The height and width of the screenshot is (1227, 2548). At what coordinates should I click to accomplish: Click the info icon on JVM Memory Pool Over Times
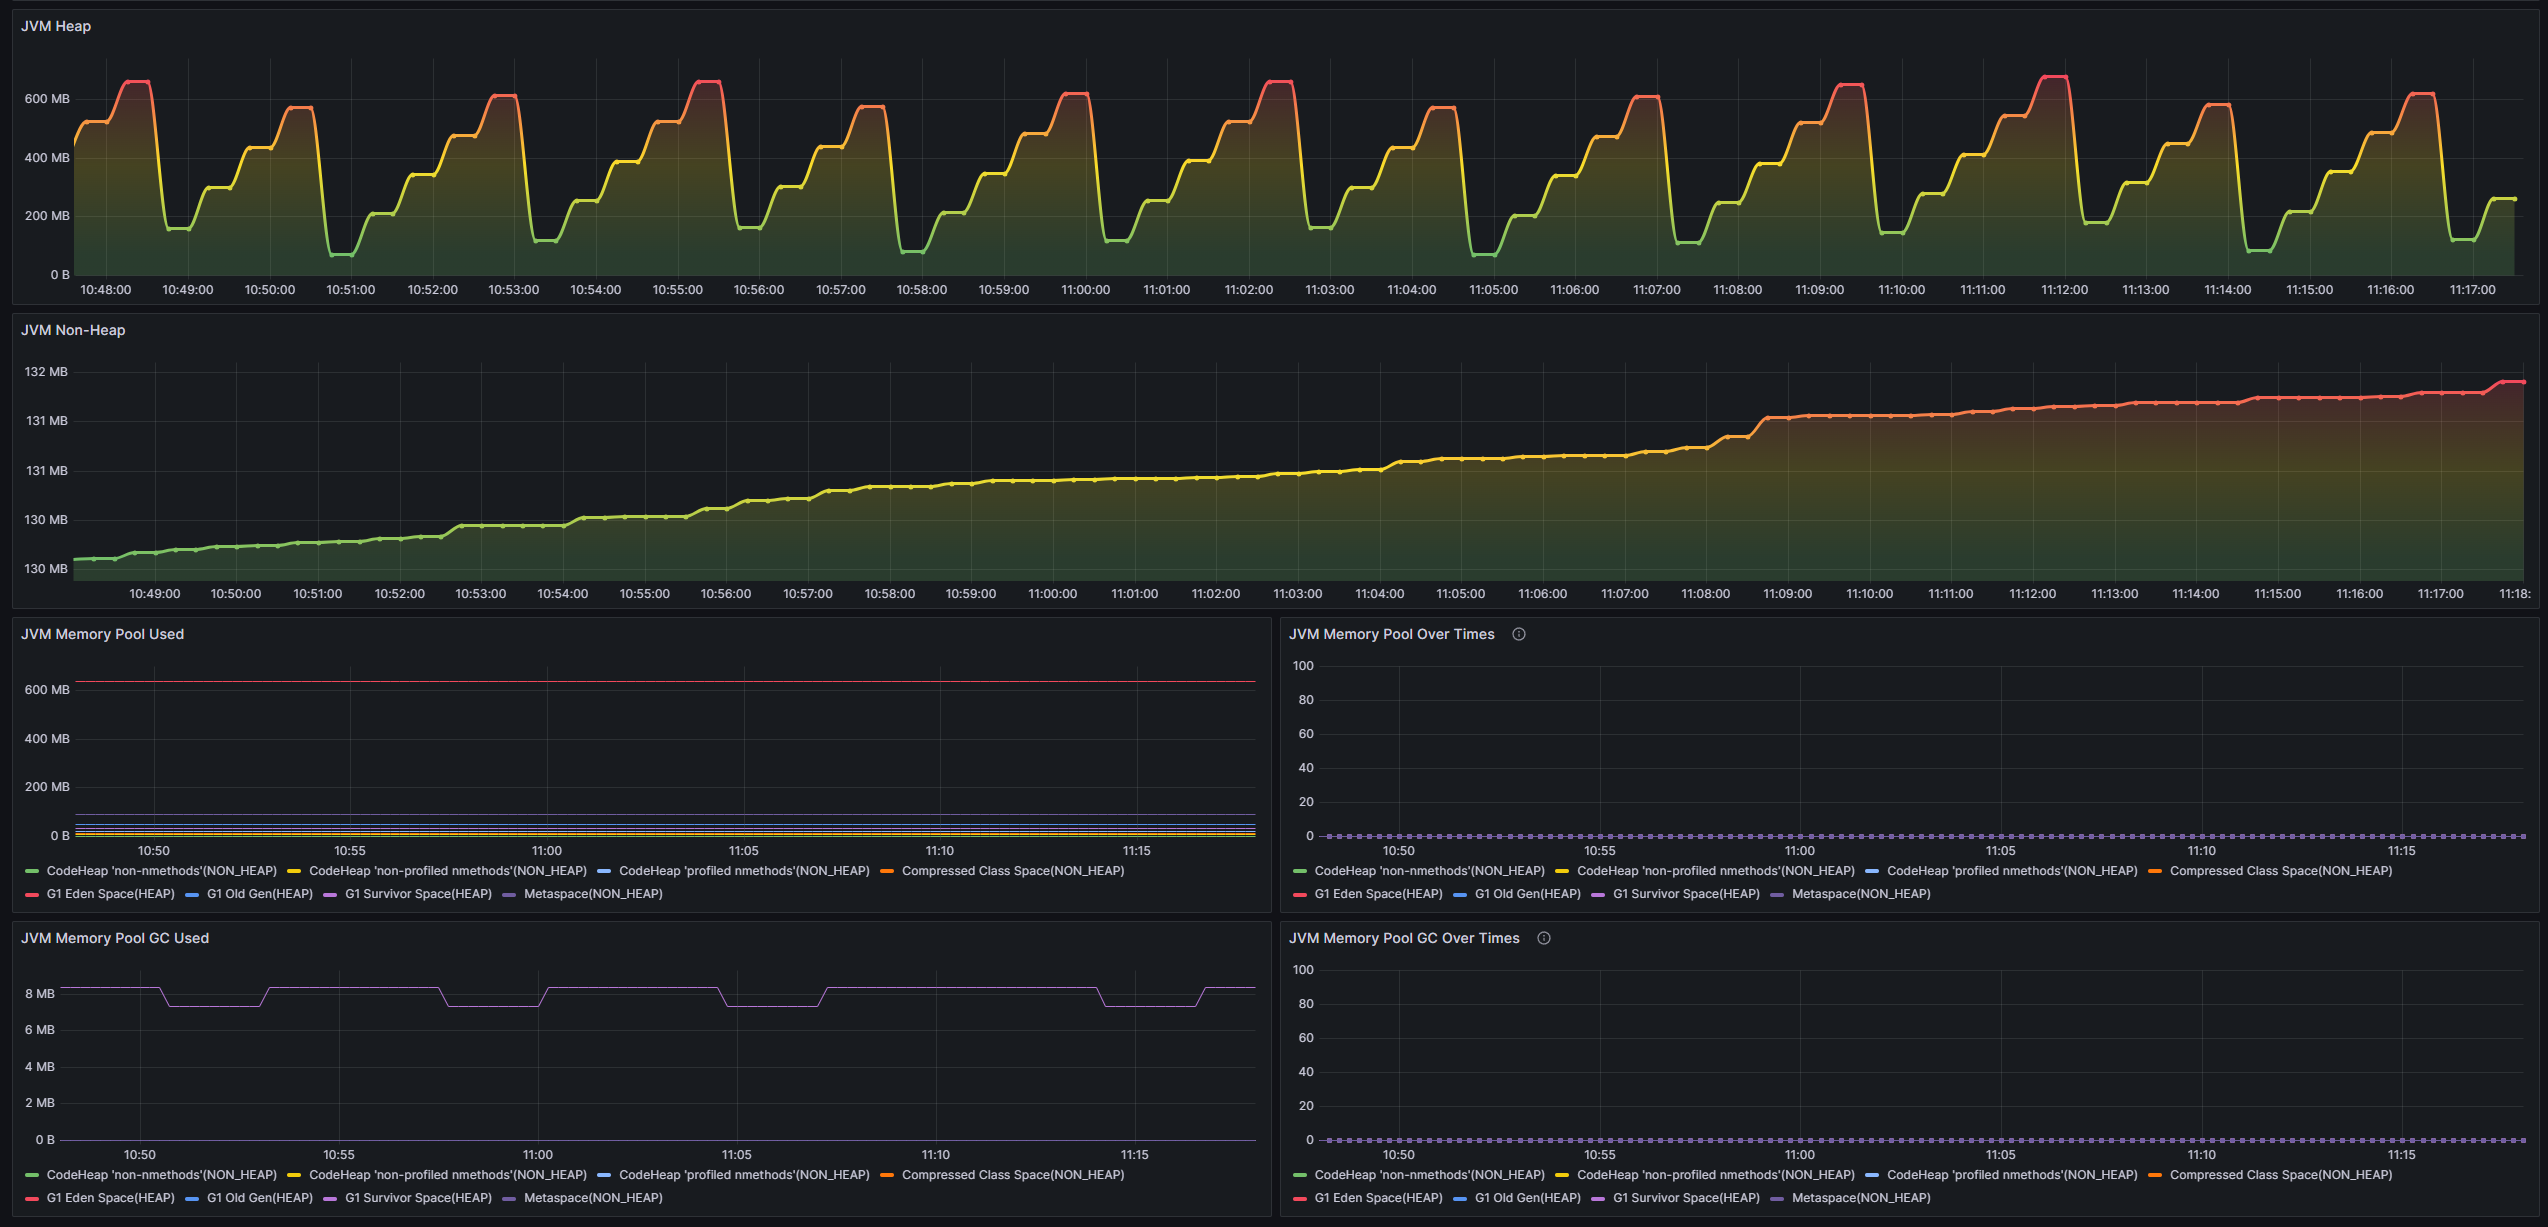[1519, 634]
